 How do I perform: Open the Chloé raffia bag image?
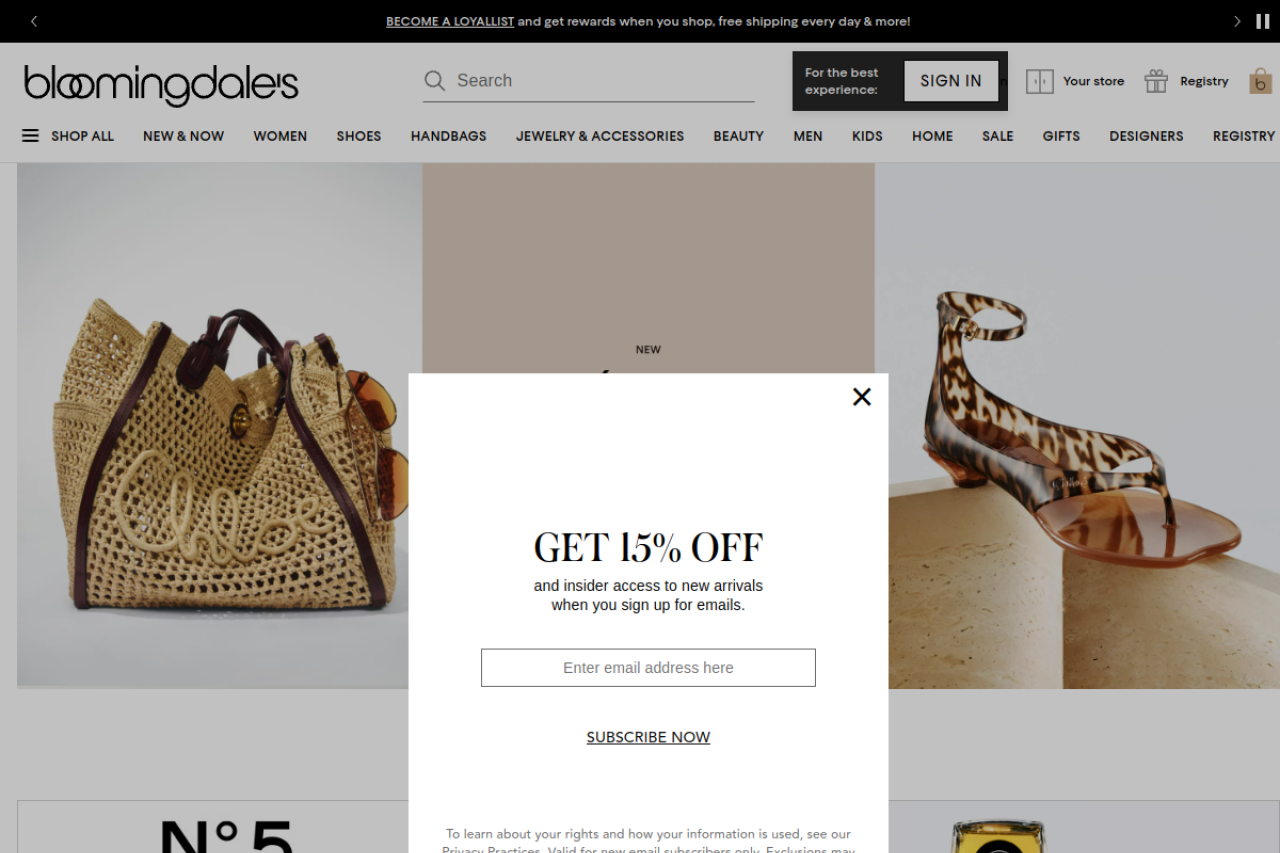click(x=219, y=426)
